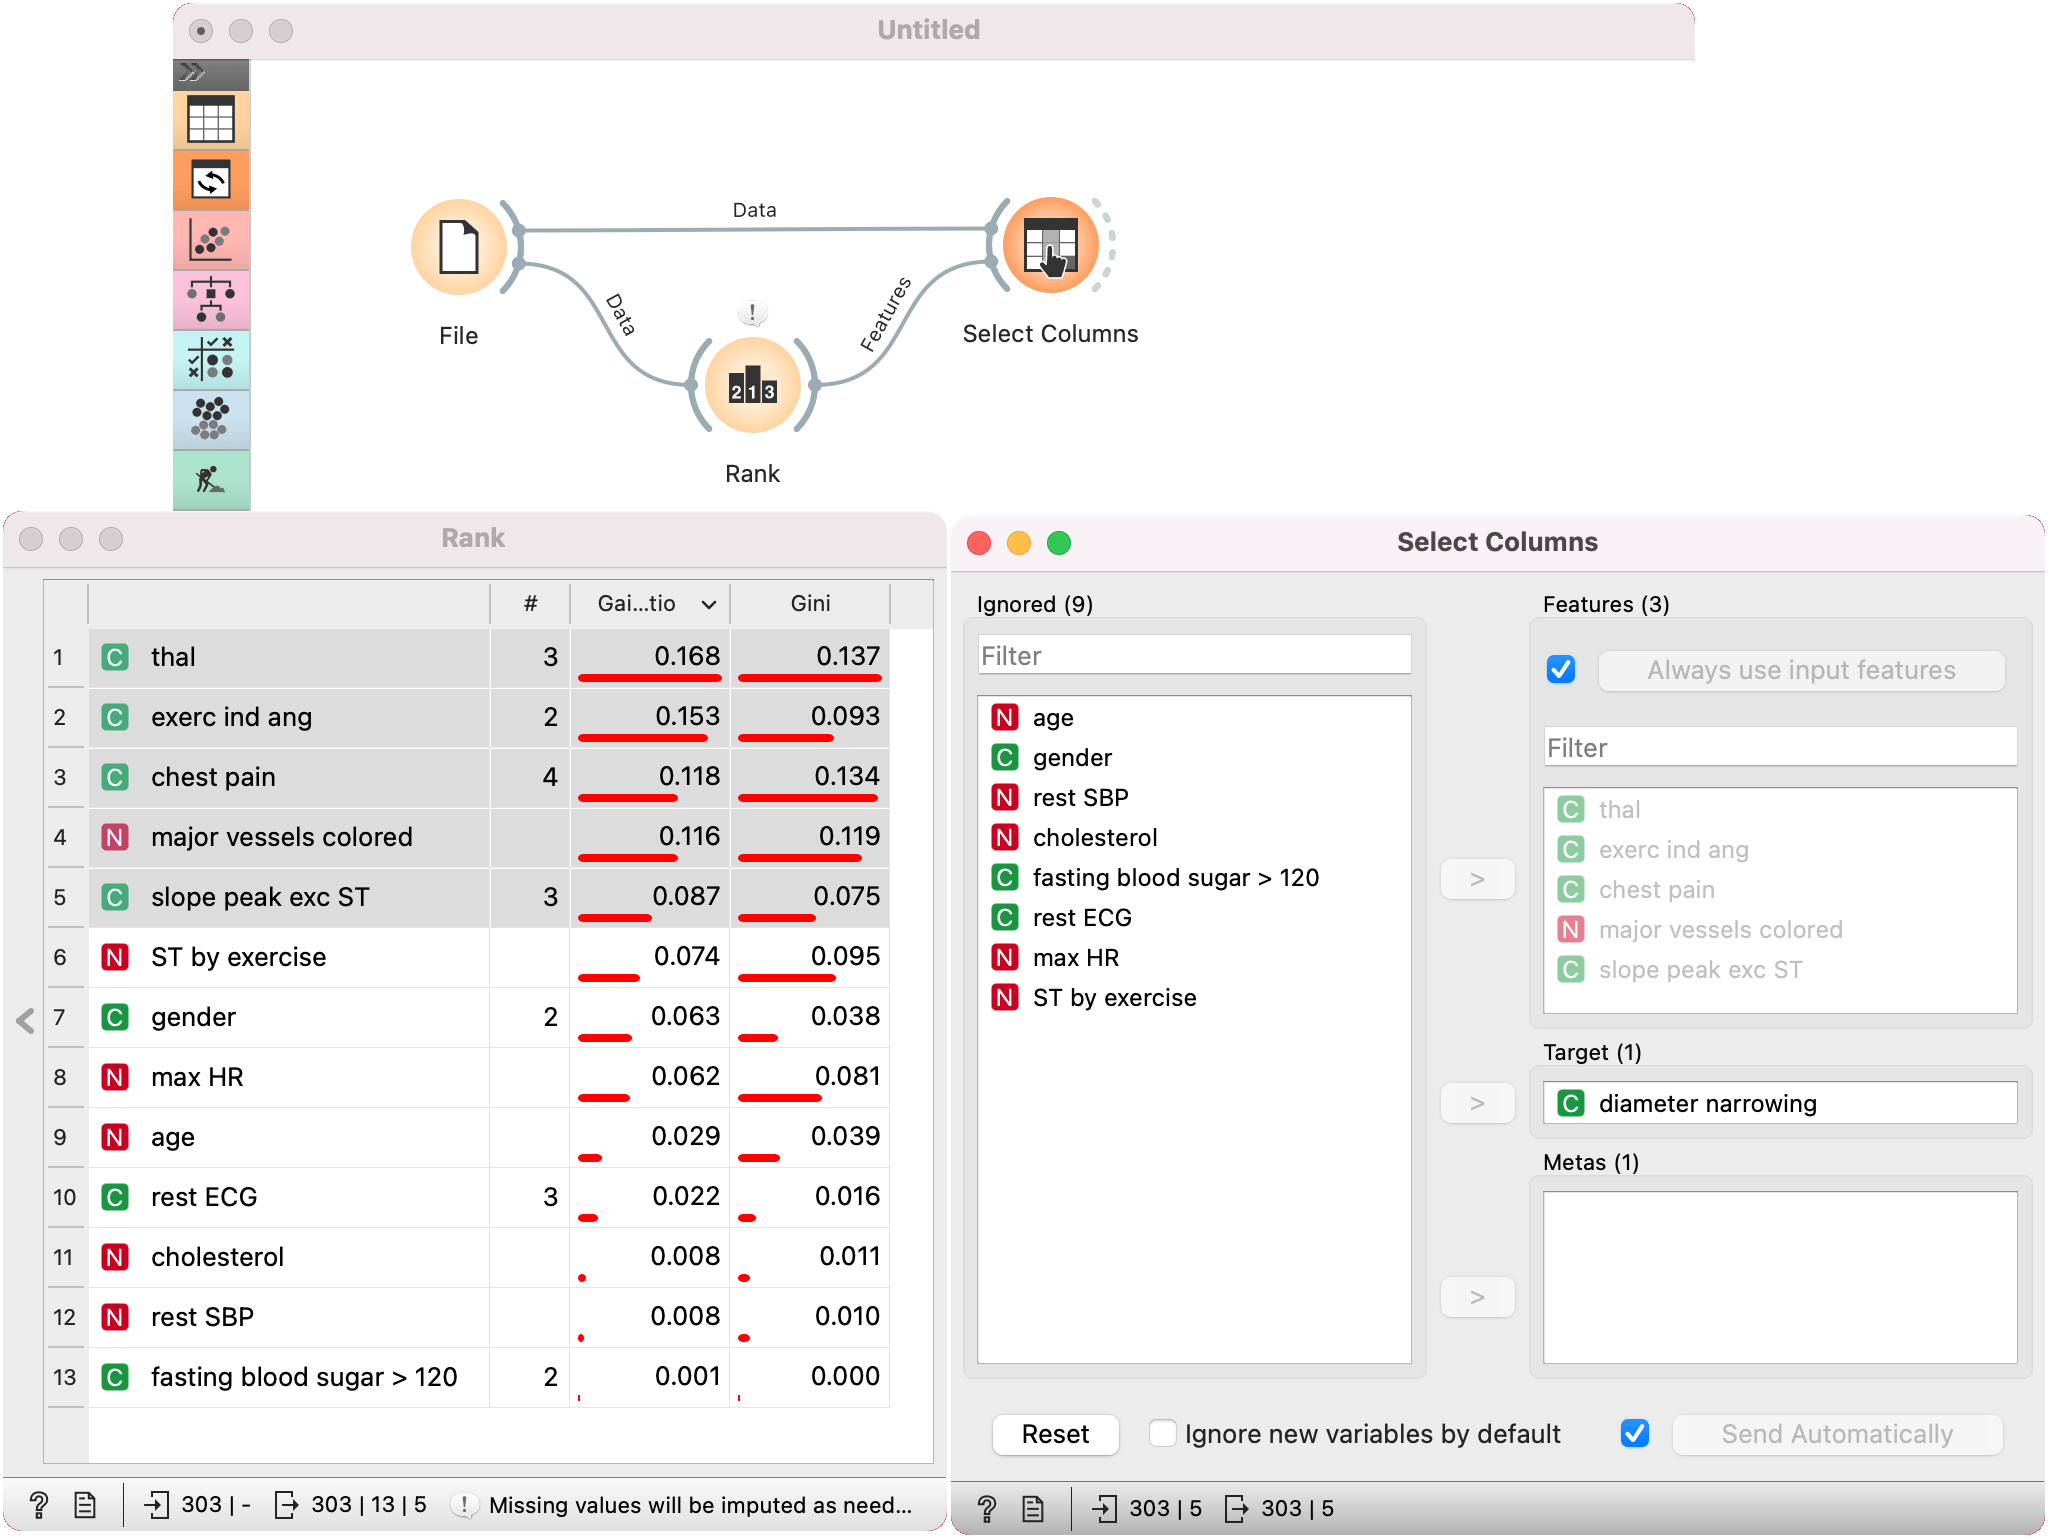Open the Transform category in sidebar
Screen dimensions: 2048x1538
coord(211,181)
